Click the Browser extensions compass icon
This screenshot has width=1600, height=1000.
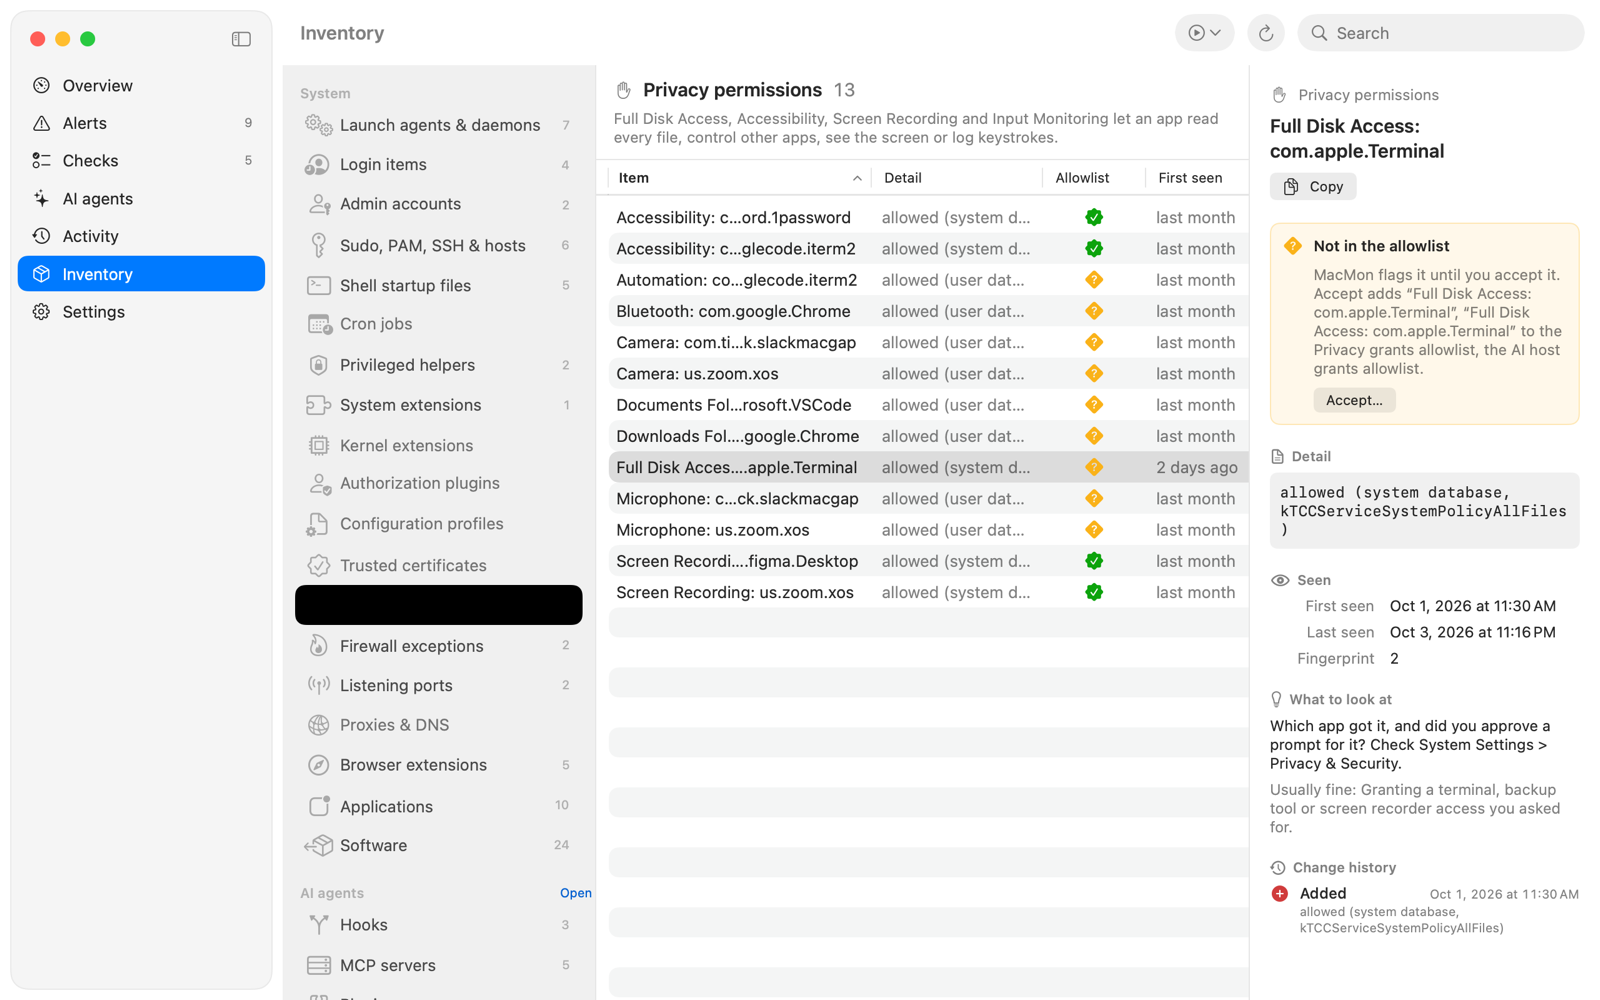point(319,765)
